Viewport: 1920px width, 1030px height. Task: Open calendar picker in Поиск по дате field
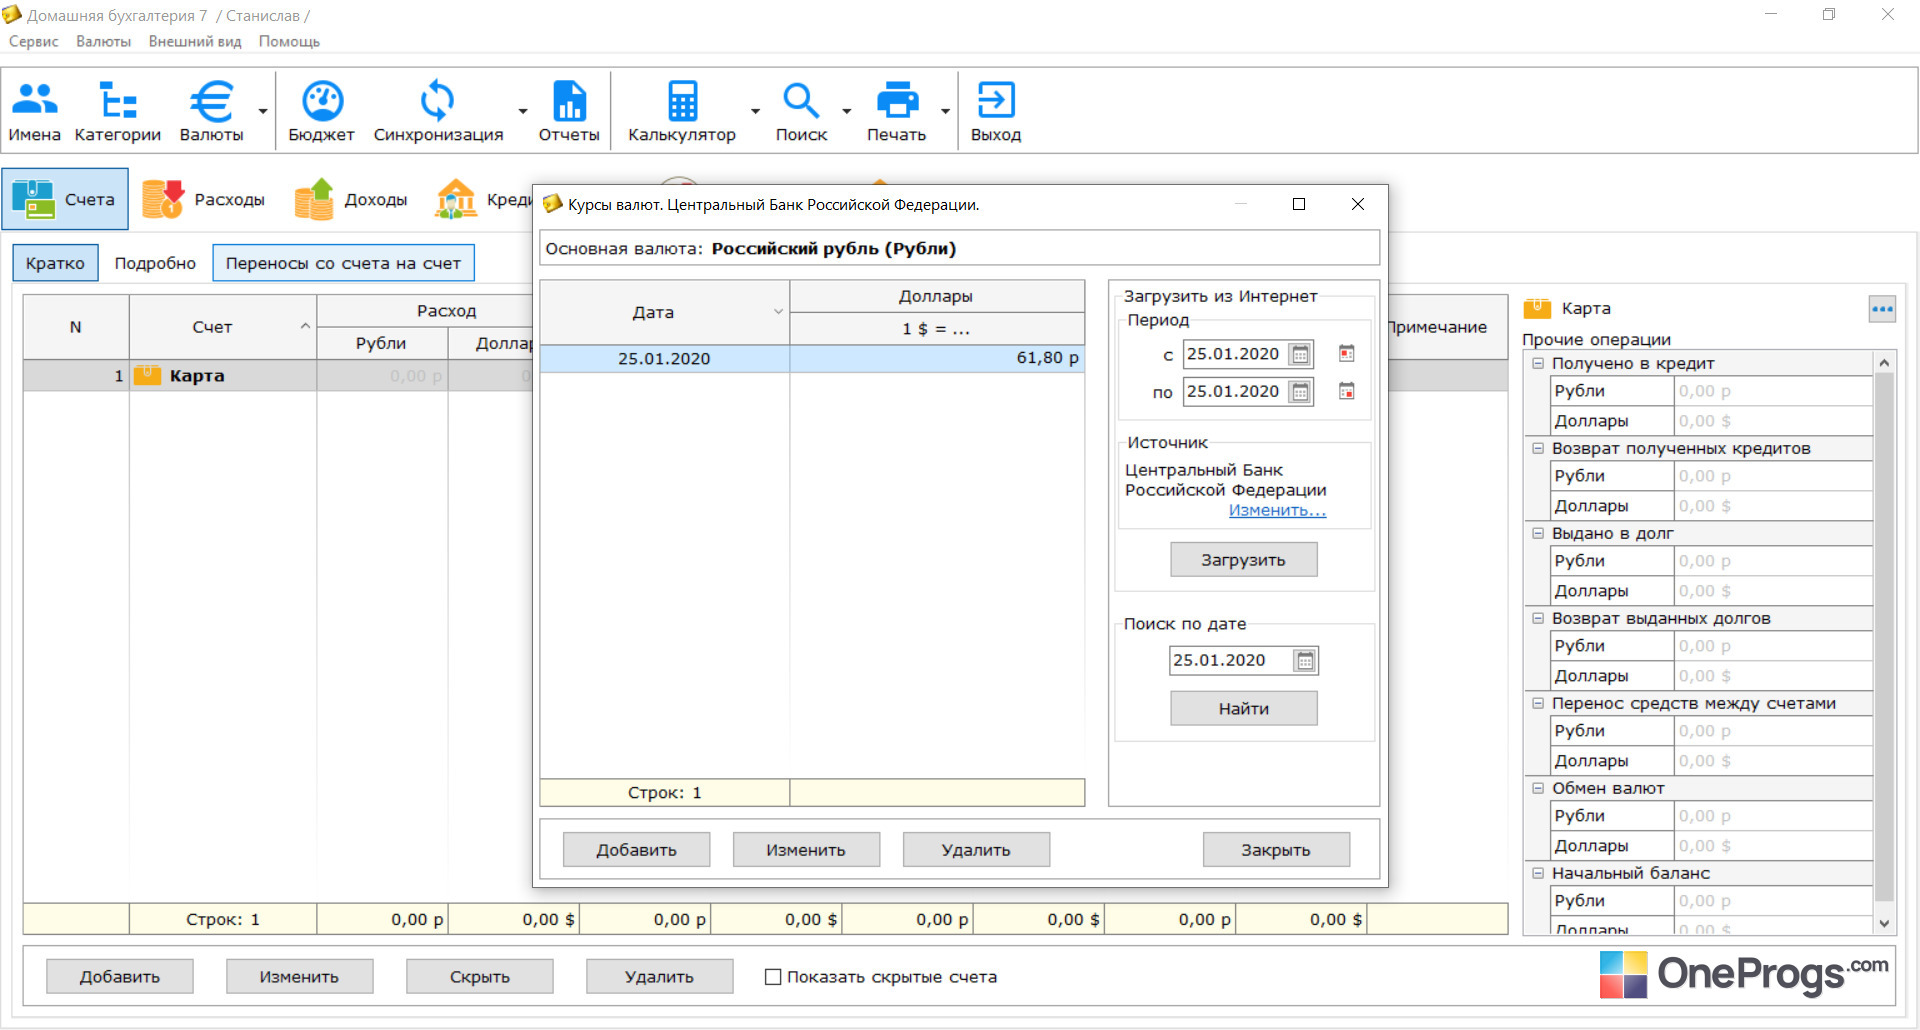1304,660
